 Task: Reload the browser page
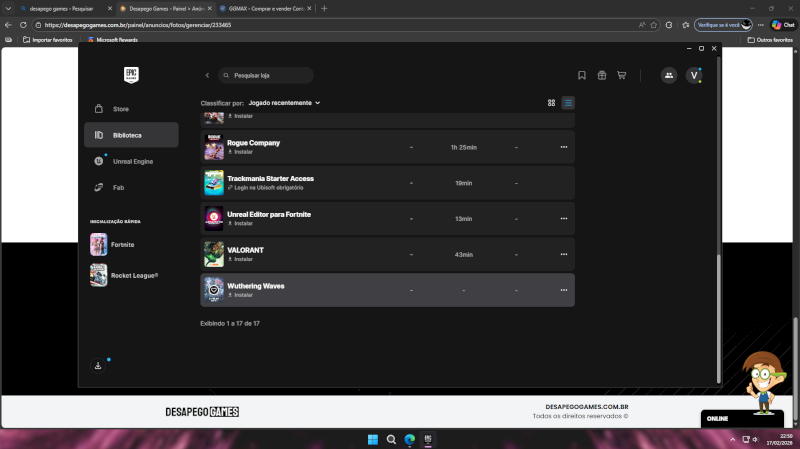[23, 25]
